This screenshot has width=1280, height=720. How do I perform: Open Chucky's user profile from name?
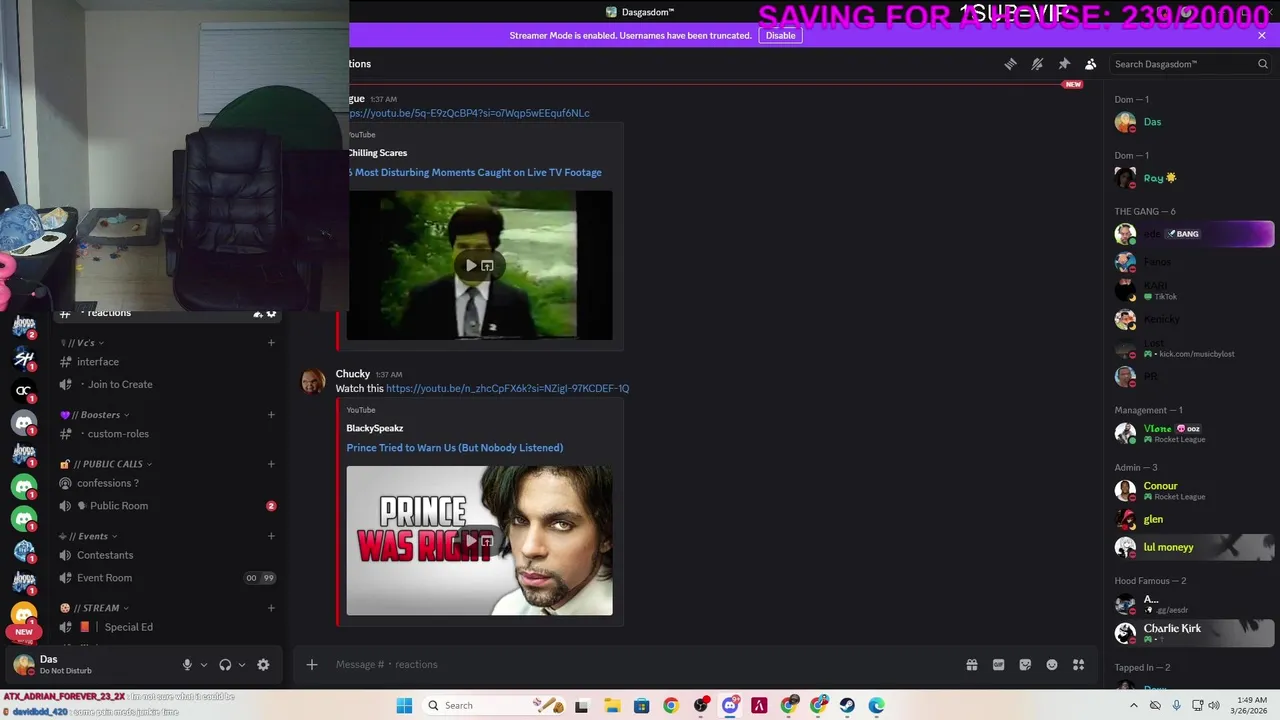pyautogui.click(x=352, y=374)
